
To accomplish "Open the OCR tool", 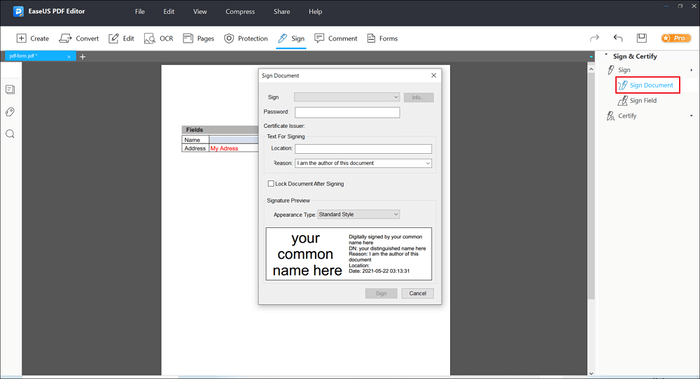I will point(158,38).
